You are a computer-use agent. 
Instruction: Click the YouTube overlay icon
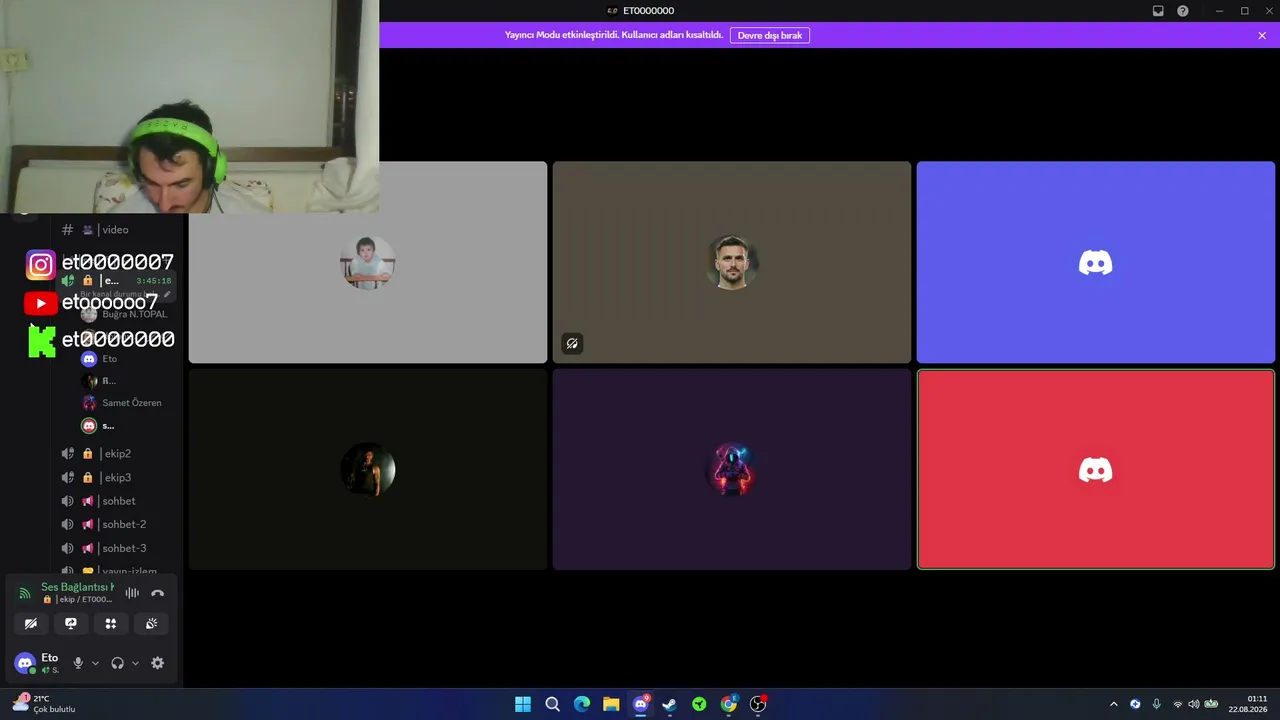[41, 303]
